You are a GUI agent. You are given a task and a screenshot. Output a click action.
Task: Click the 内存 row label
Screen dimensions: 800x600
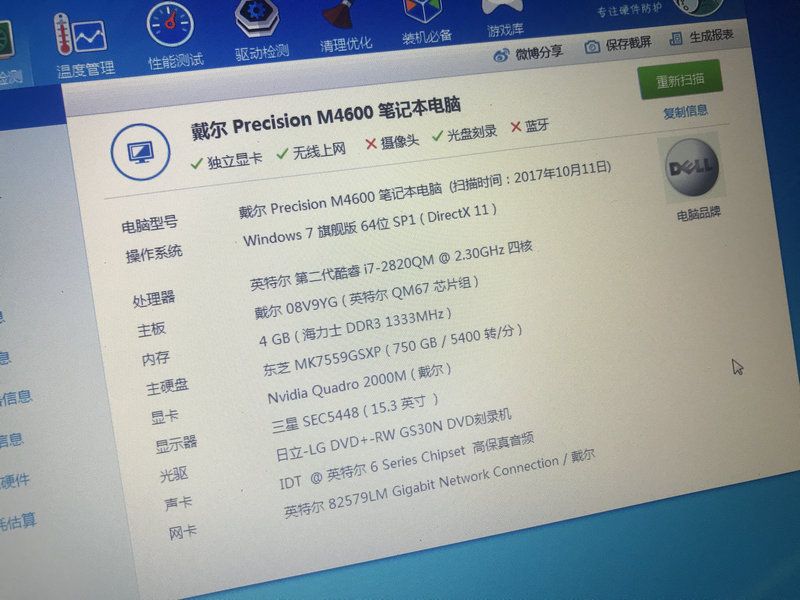click(156, 358)
